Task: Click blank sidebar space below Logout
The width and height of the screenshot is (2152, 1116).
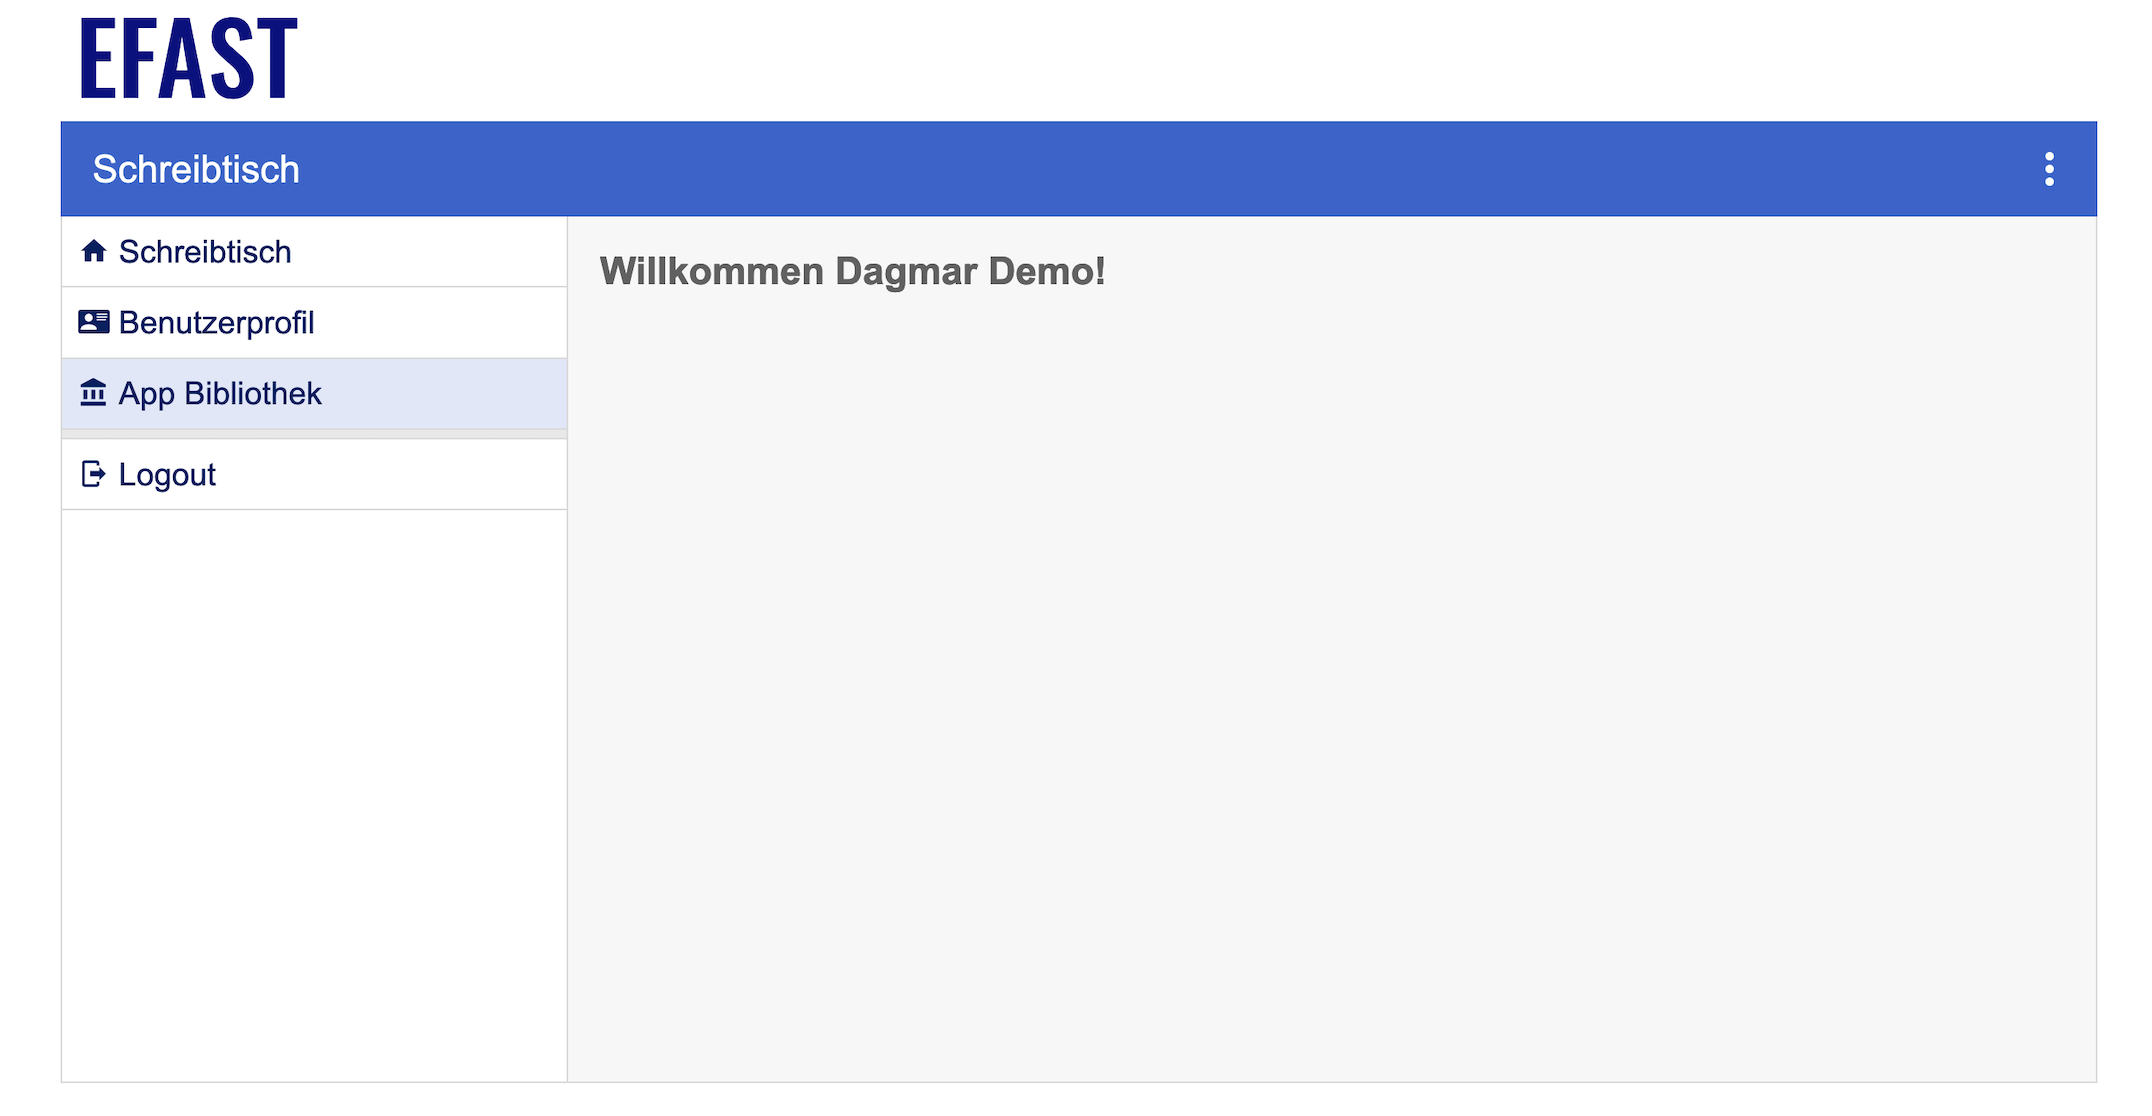Action: 314,790
